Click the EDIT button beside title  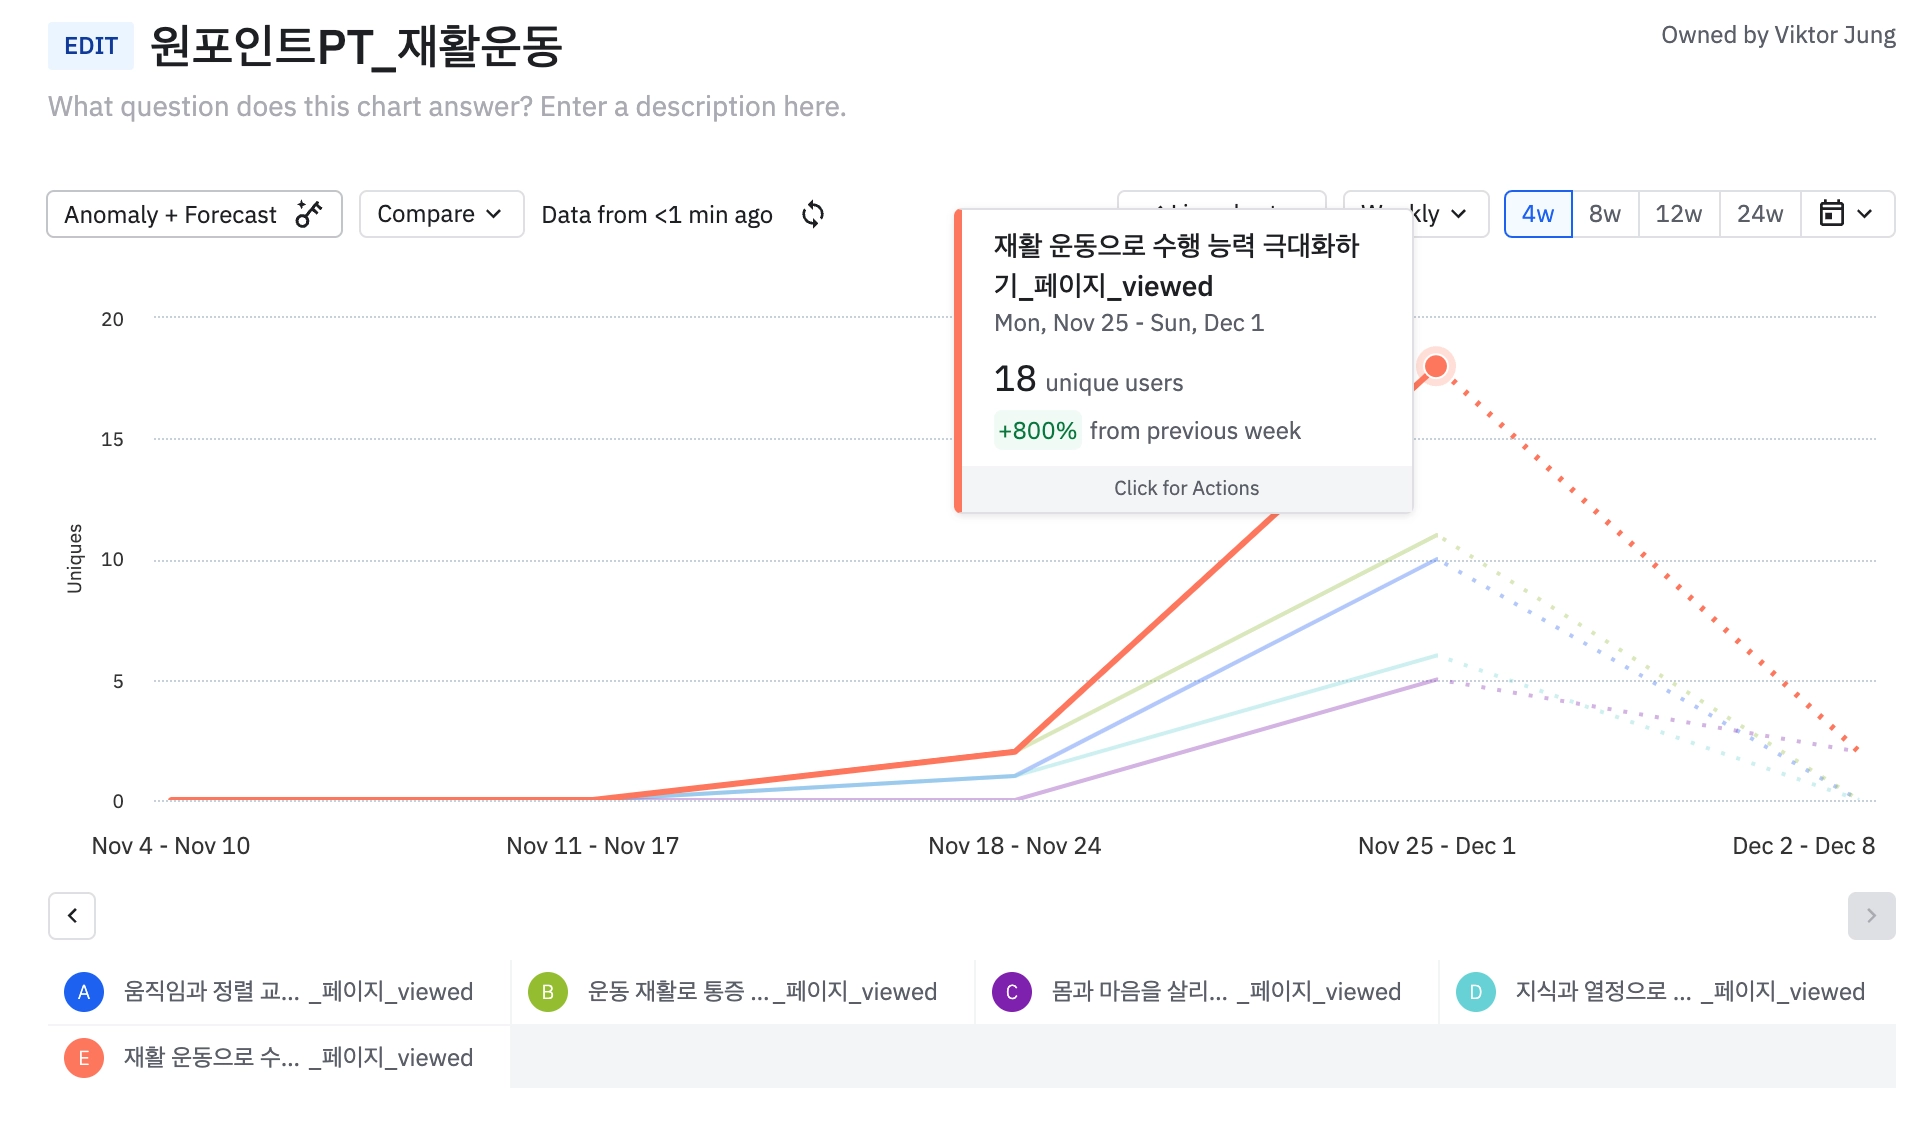(91, 46)
